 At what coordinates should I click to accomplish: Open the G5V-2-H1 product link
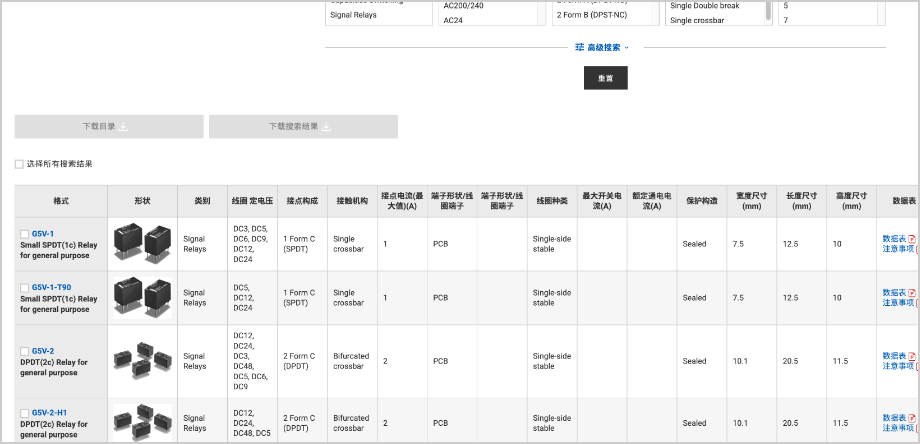tap(49, 412)
